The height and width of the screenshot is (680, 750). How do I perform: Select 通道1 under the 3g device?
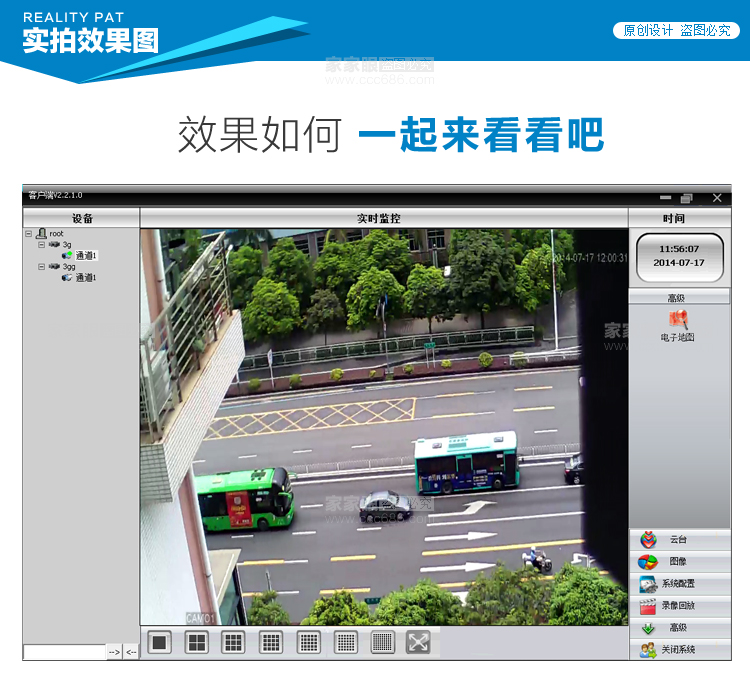(x=85, y=256)
